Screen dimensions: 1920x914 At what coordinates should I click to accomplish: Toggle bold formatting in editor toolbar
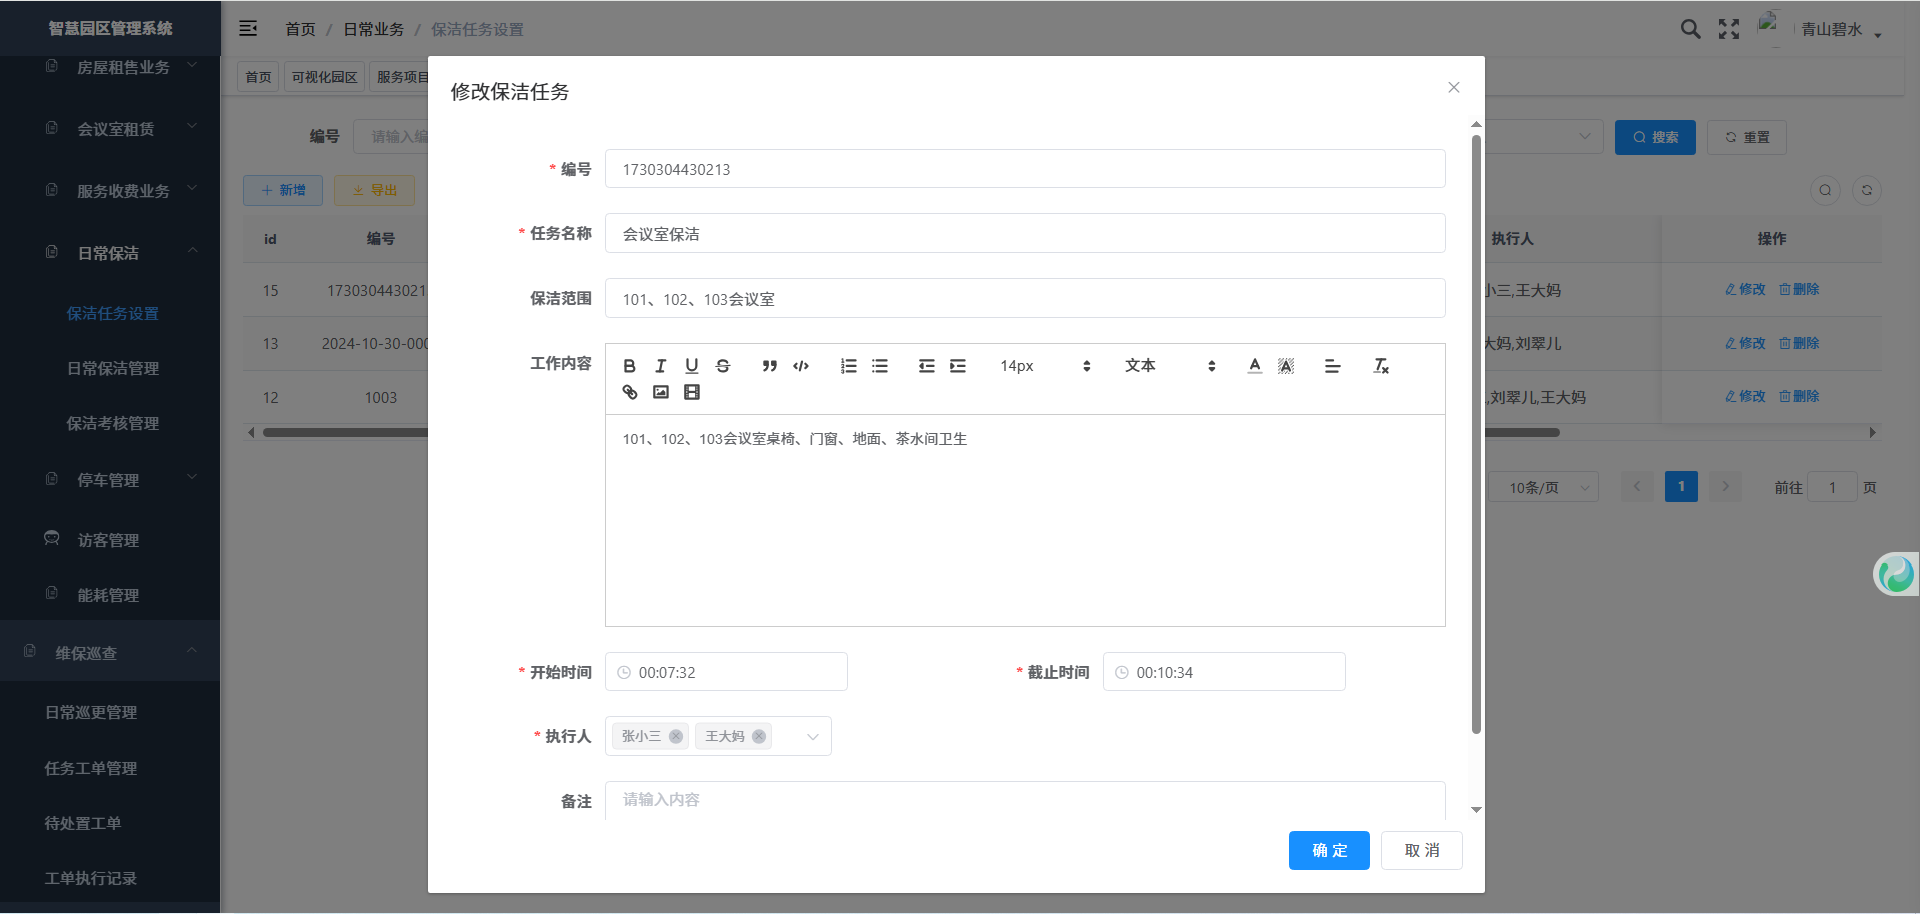(629, 366)
